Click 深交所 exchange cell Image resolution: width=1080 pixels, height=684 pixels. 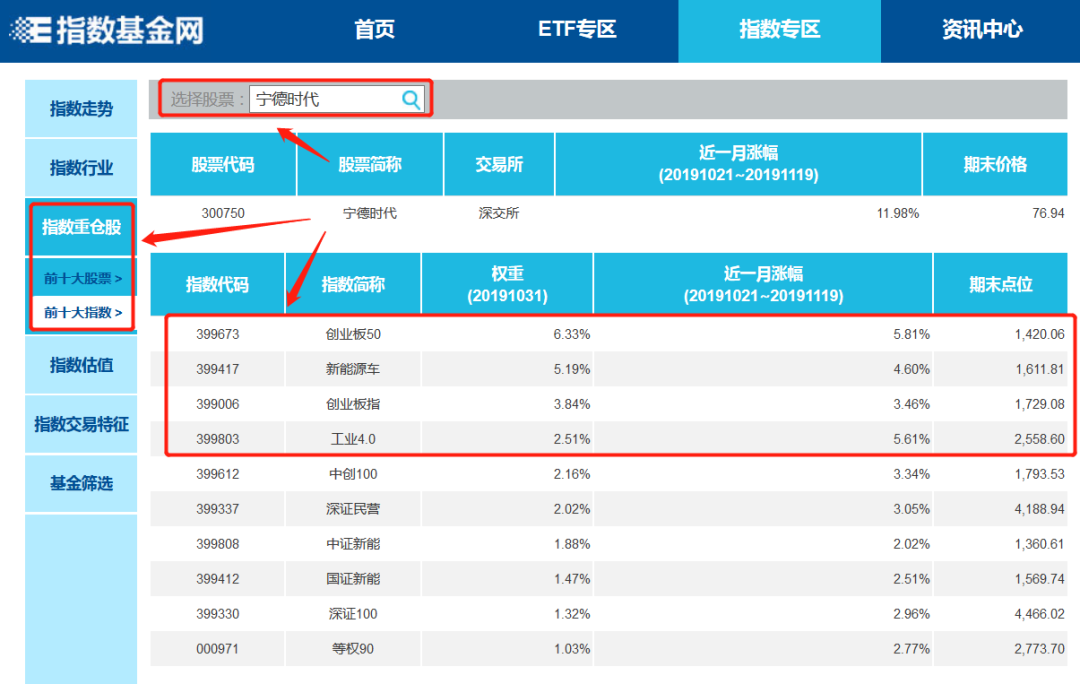(499, 214)
